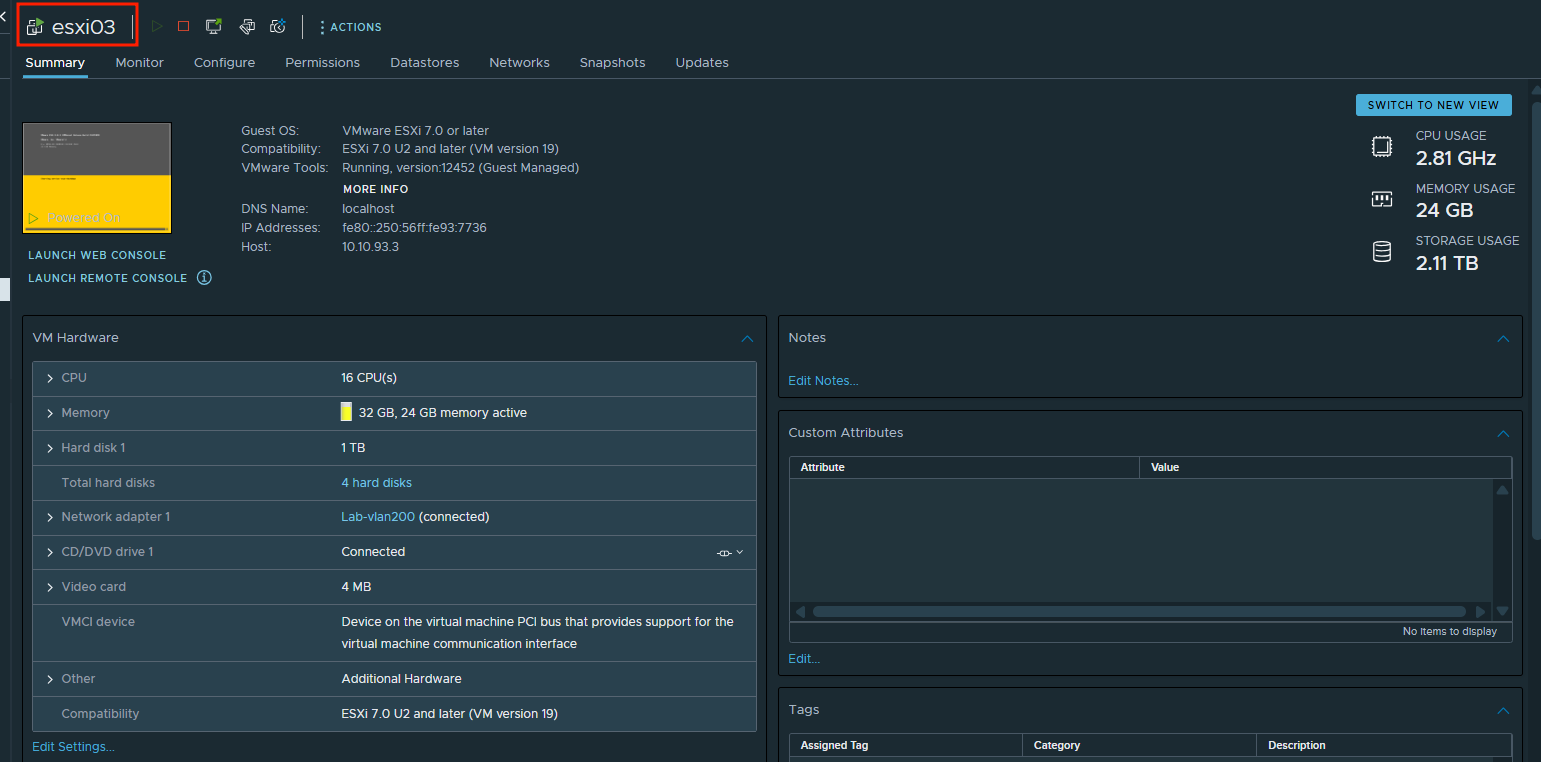Click the green Power On icon

(157, 27)
